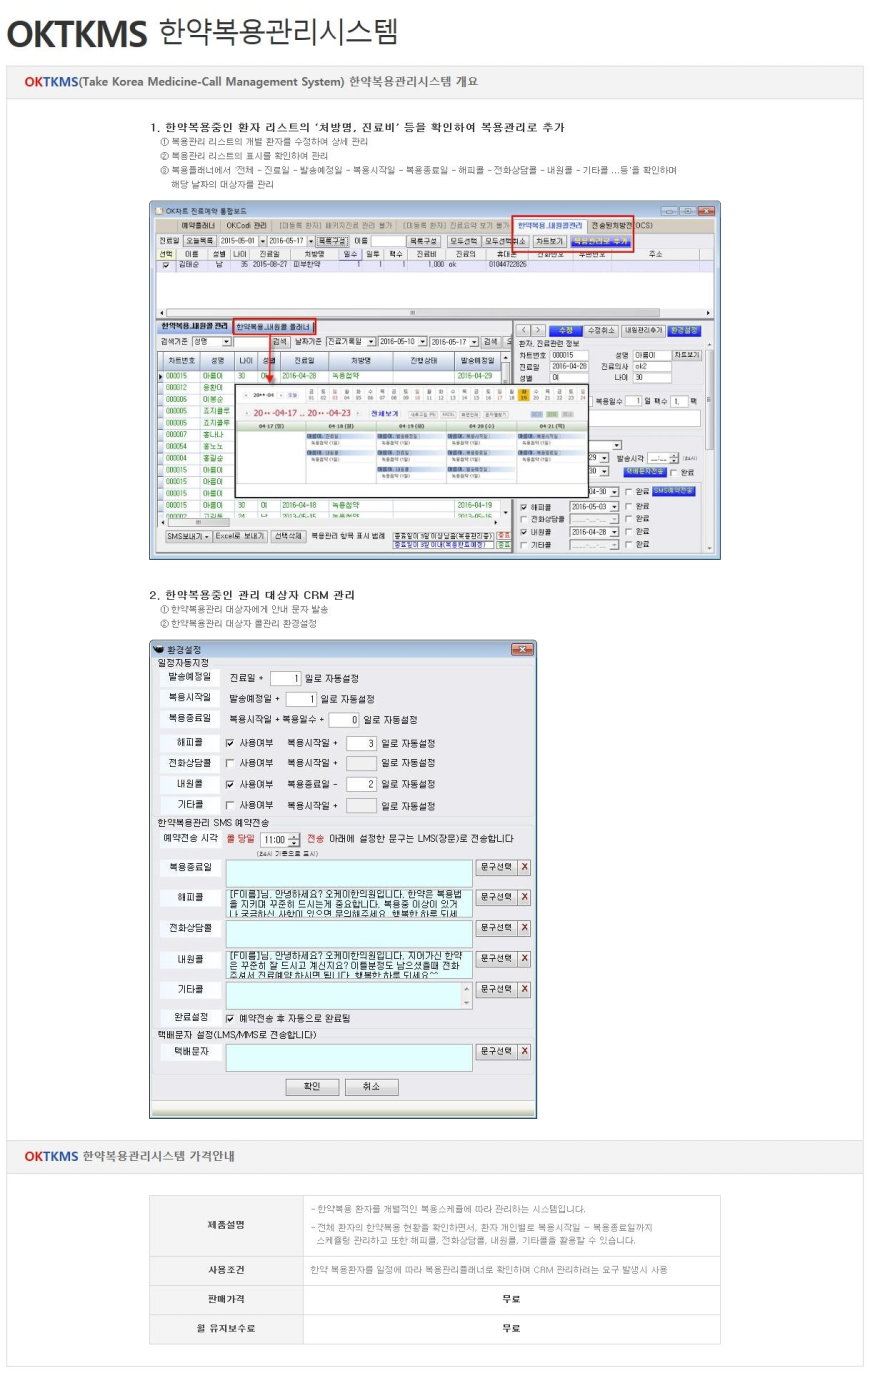Go to next patient with right arrow button
Image resolution: width=870 pixels, height=1373 pixels.
tap(538, 330)
